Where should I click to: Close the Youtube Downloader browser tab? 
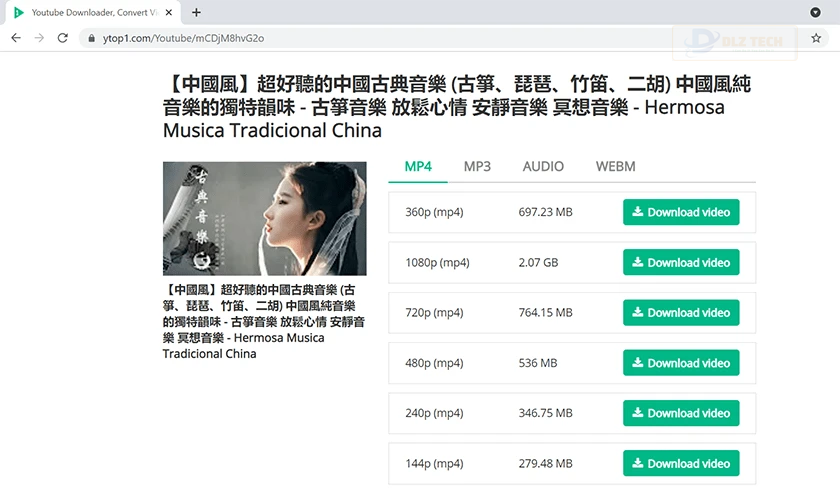[169, 12]
